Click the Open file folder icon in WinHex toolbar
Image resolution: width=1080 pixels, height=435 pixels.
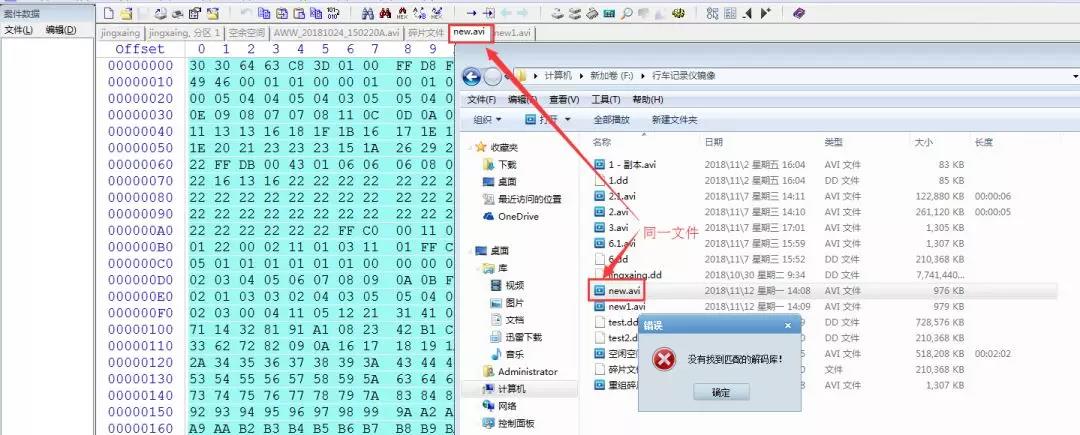coord(125,13)
